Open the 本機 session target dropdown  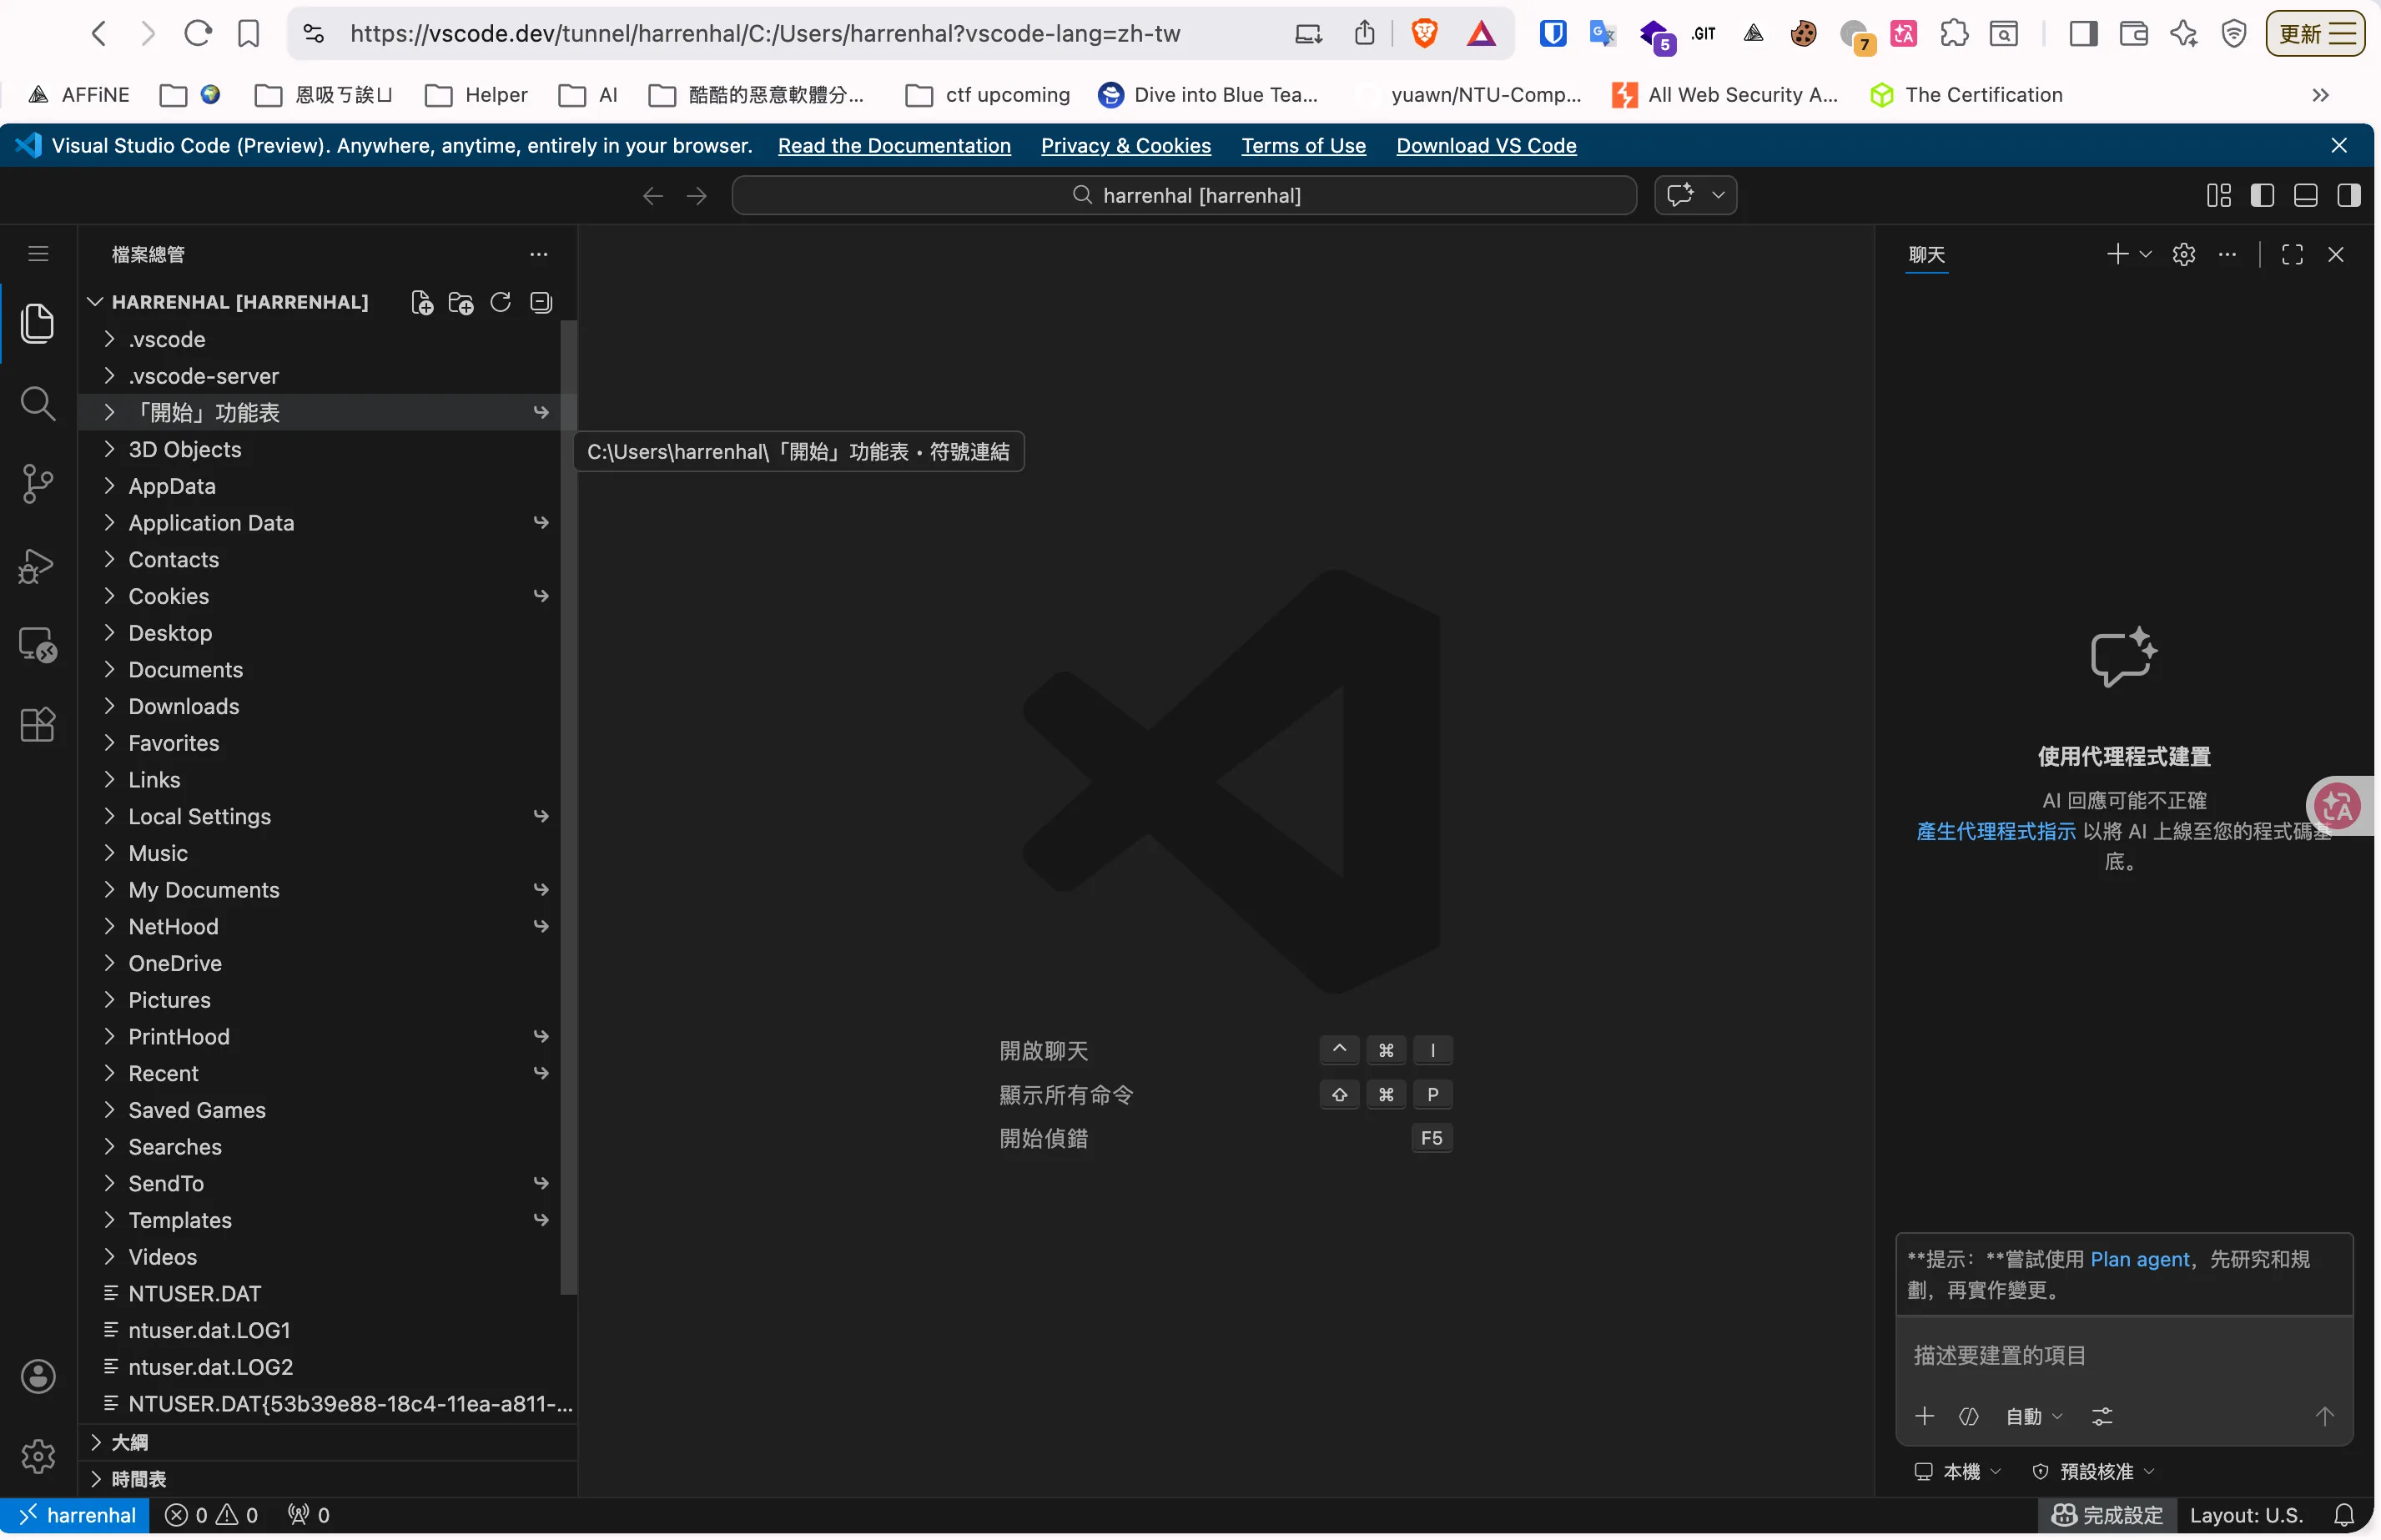point(1958,1471)
